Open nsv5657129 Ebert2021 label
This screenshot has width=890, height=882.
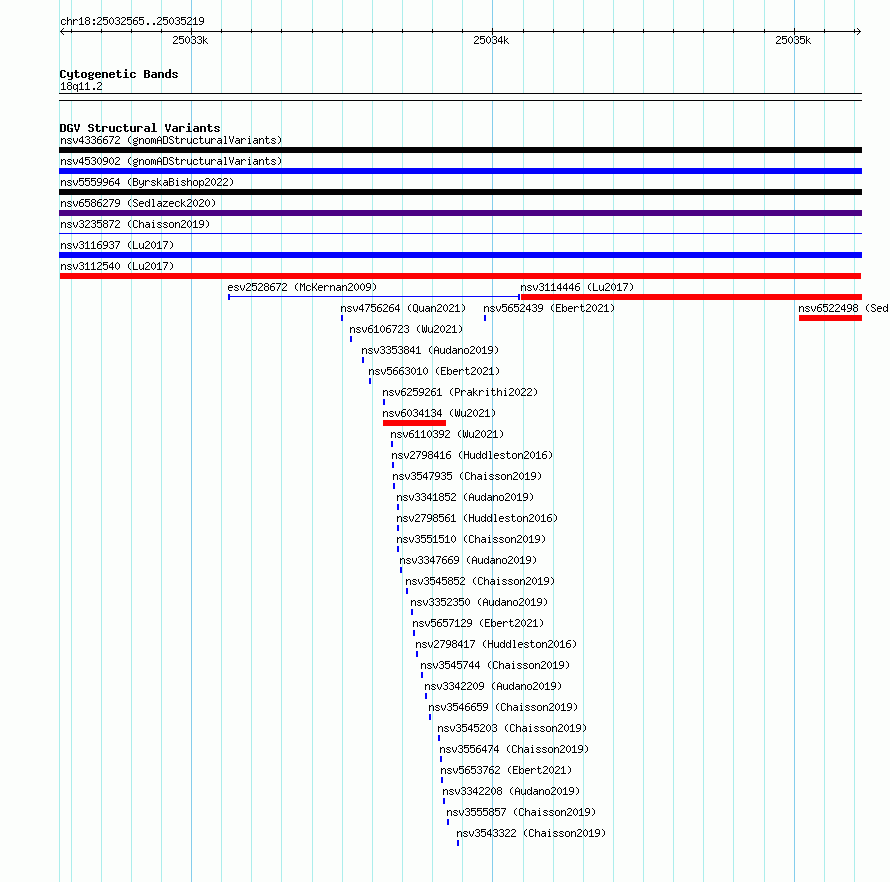coord(478,623)
